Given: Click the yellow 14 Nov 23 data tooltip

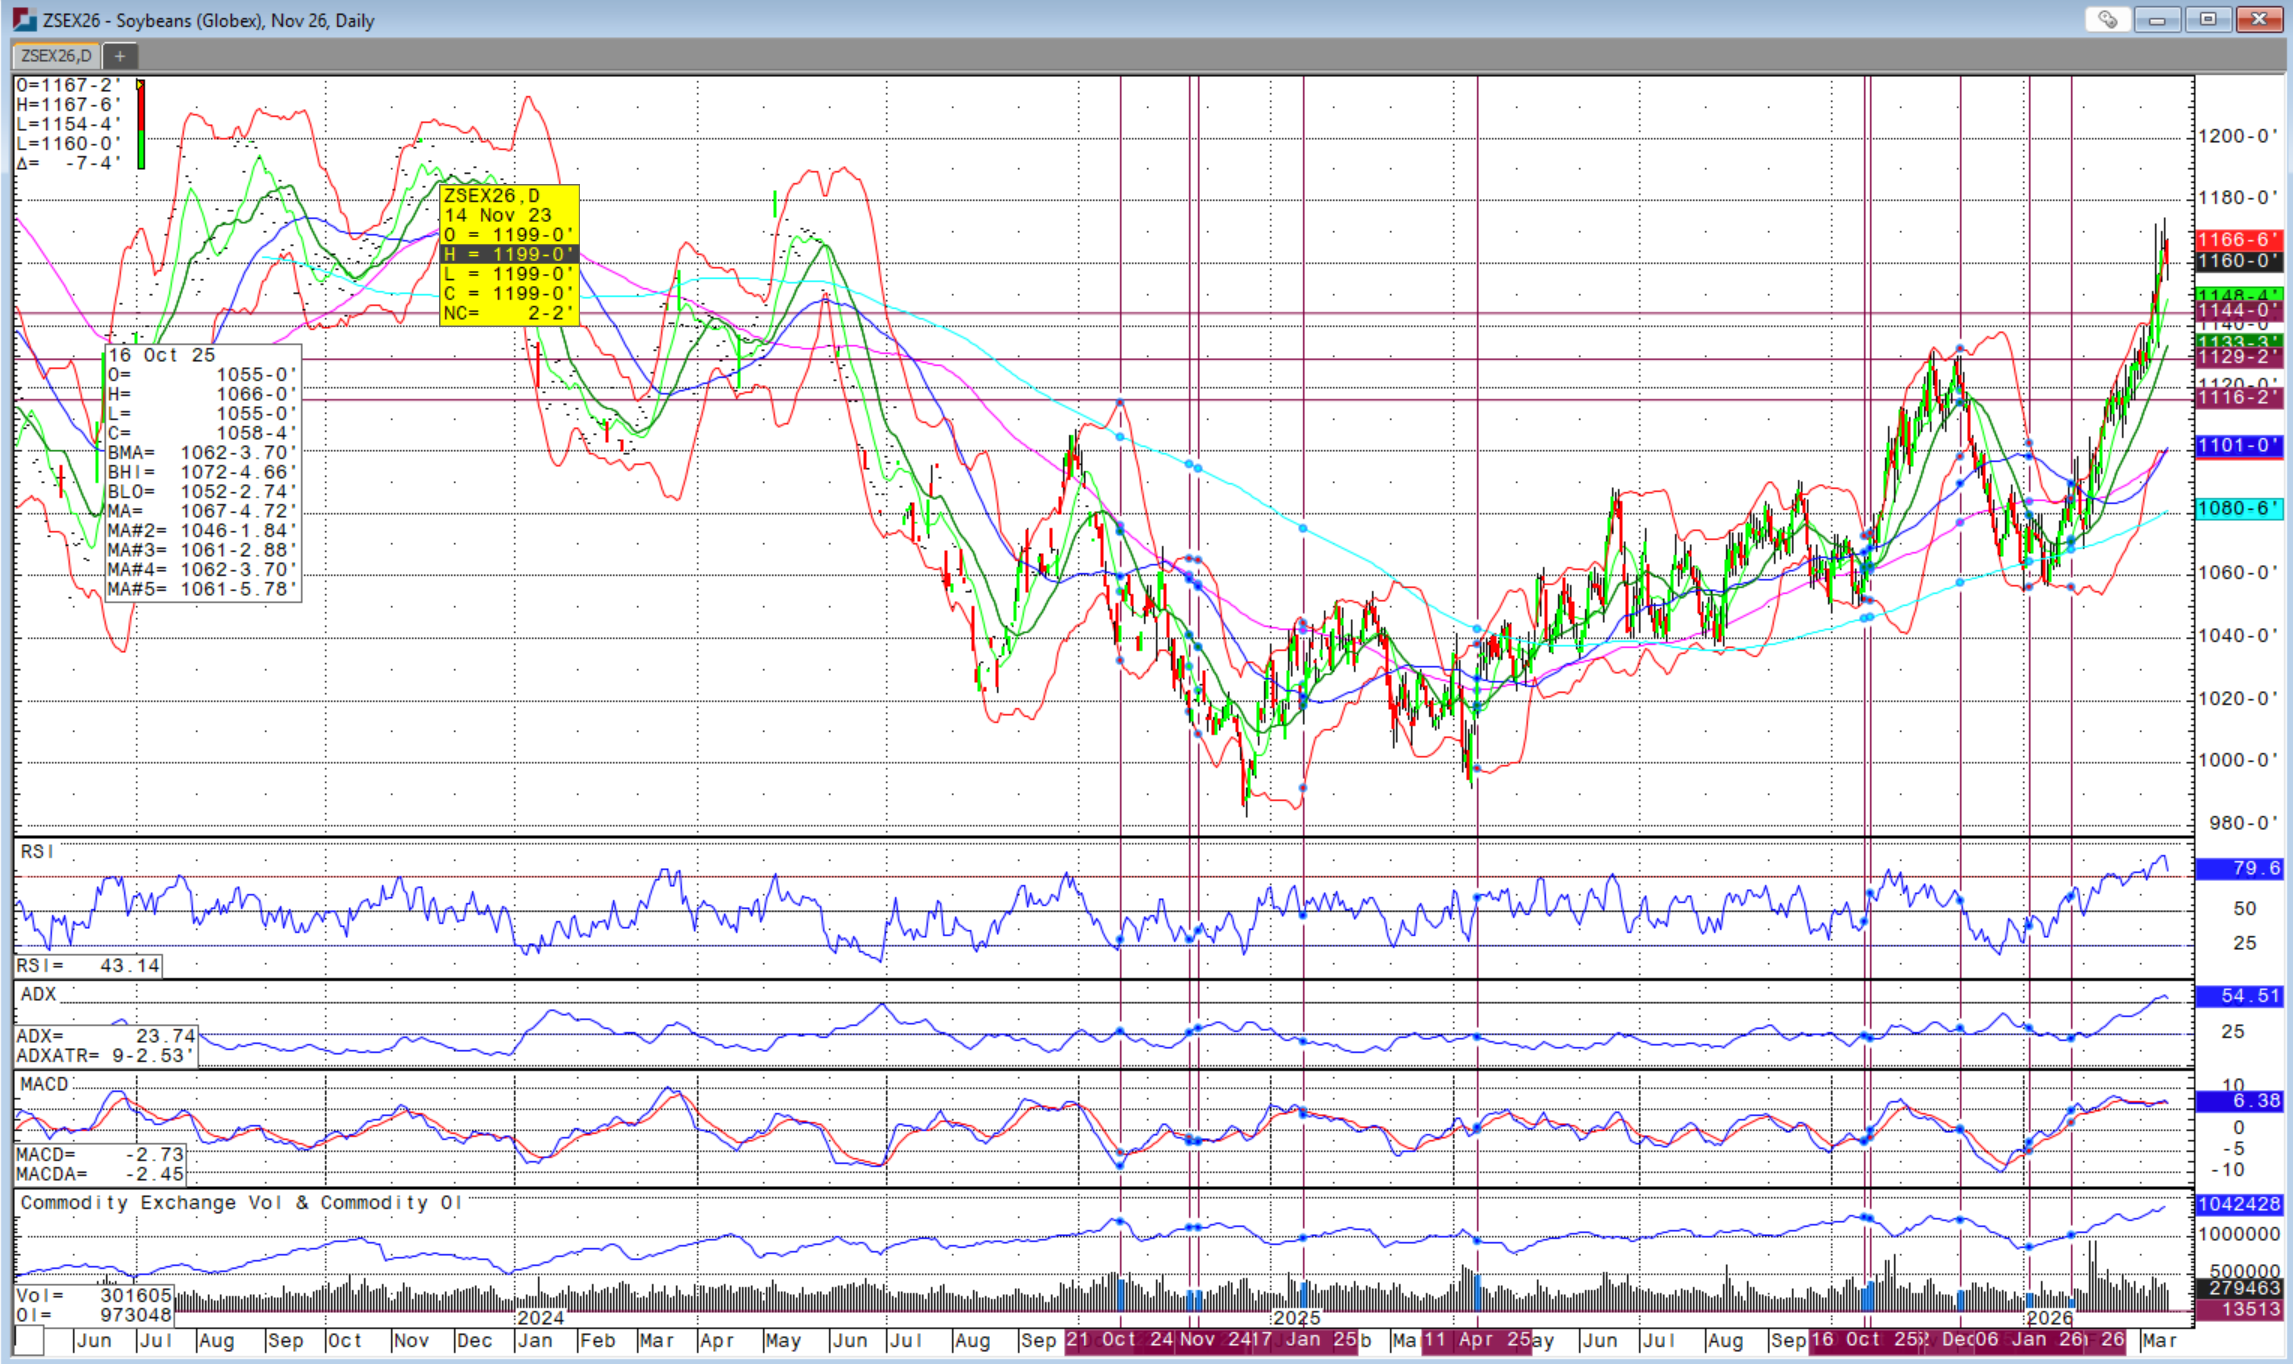Looking at the screenshot, I should pyautogui.click(x=508, y=254).
